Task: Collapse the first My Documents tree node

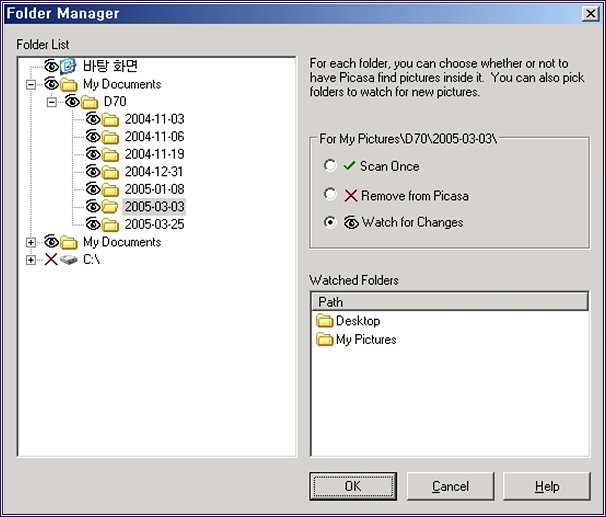Action: (31, 85)
